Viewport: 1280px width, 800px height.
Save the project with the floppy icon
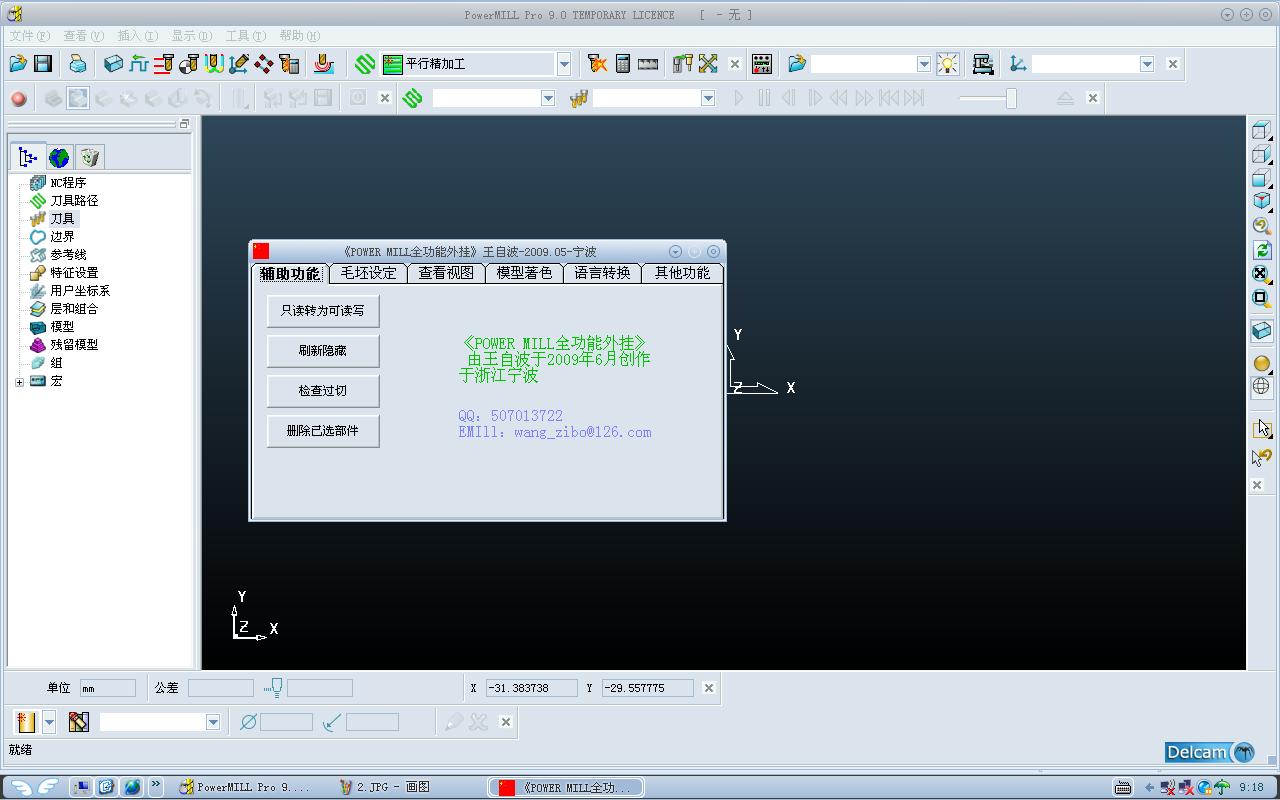point(43,64)
